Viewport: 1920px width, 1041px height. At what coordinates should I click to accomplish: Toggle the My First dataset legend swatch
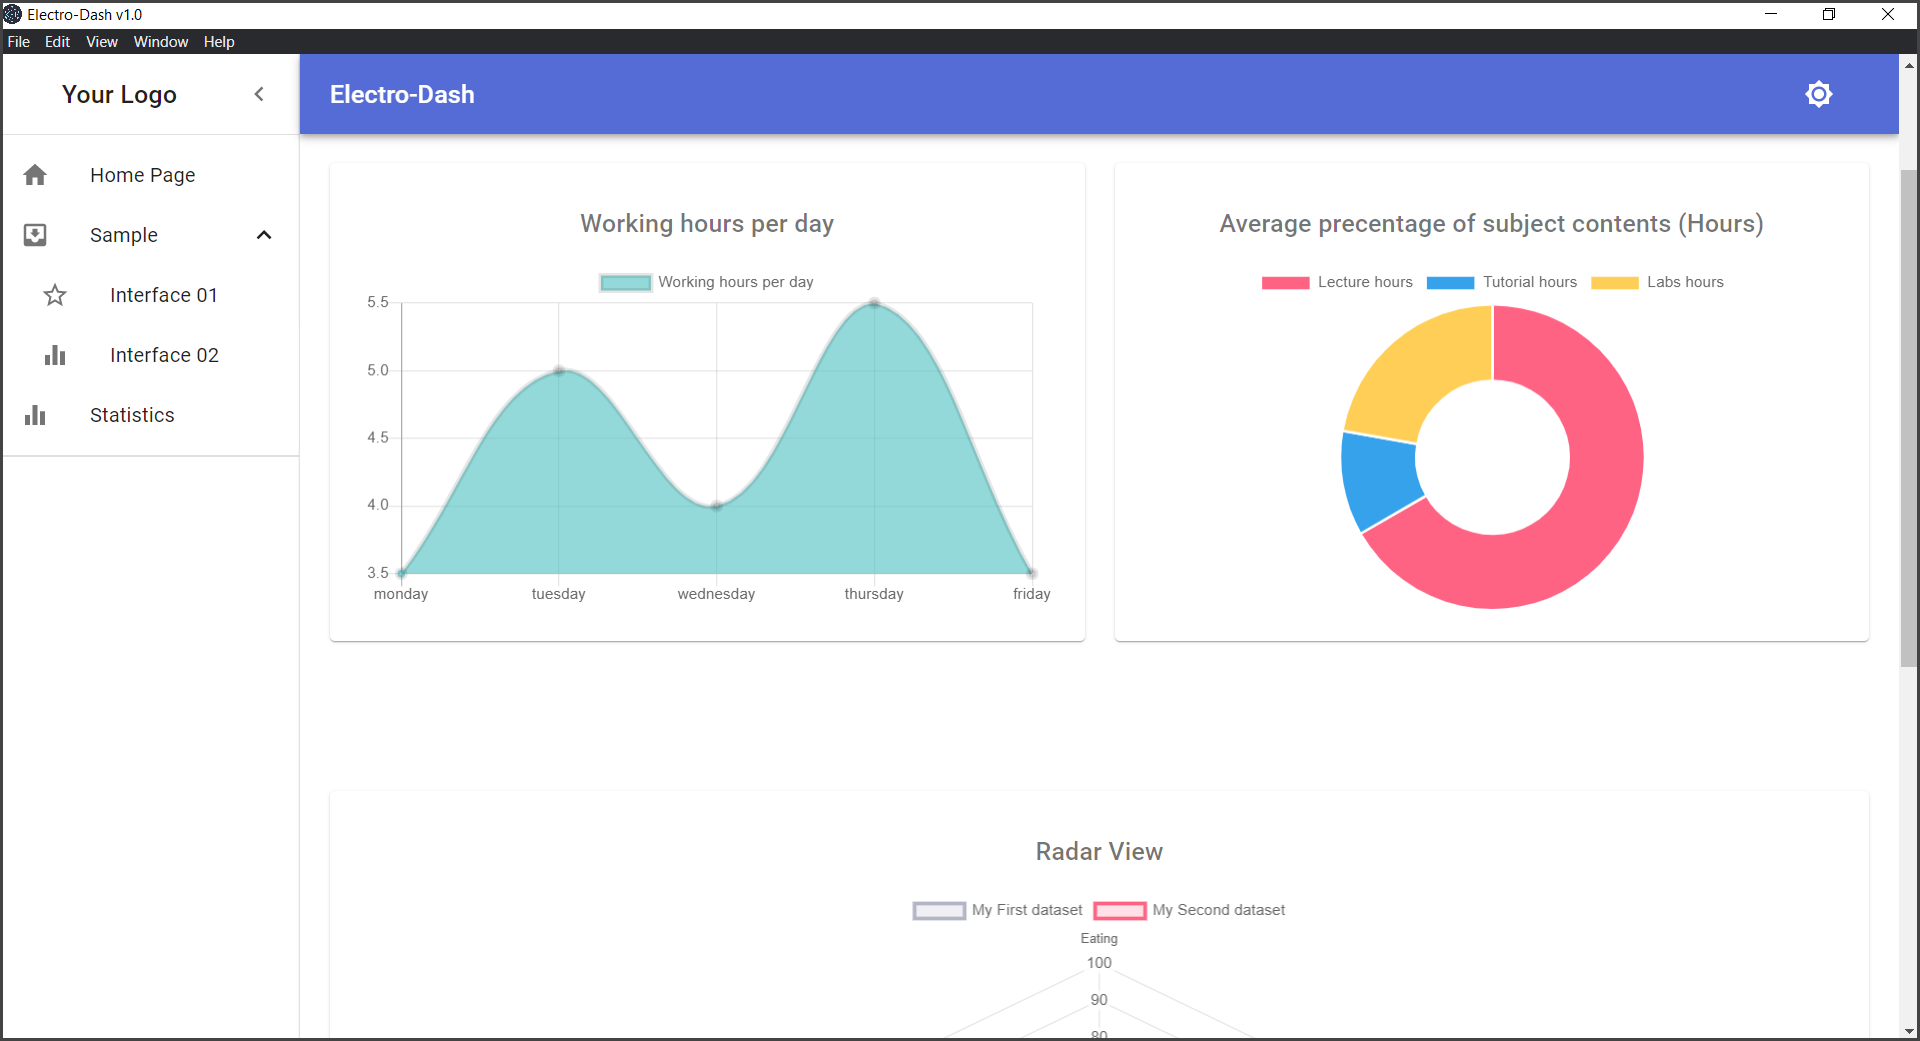(939, 910)
